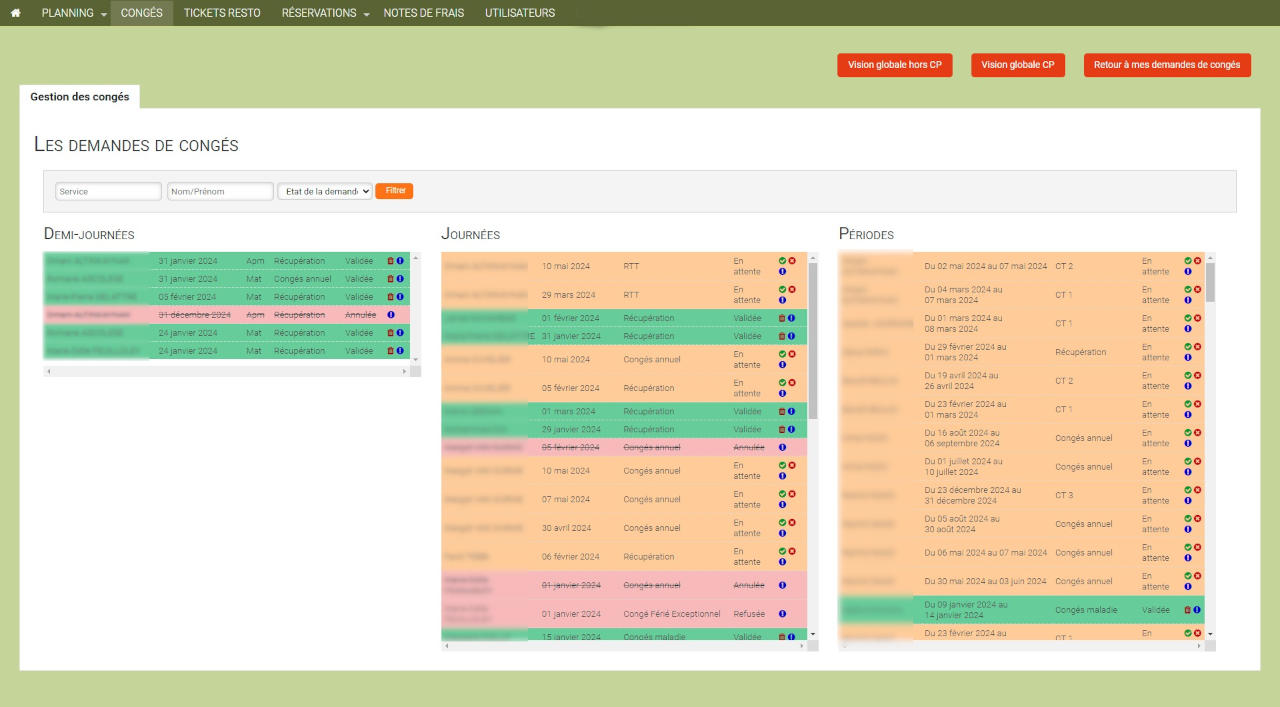Approve the 10 mai 2024 RTT request
Screen dimensions: 1280x707
pyautogui.click(x=783, y=261)
